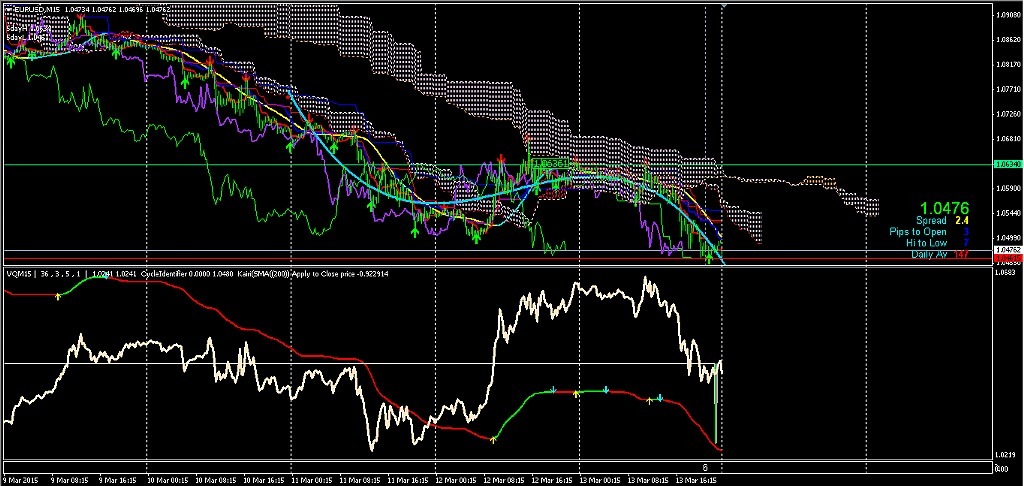The width and height of the screenshot is (1024, 486).
Task: Click the Daily Av label
Action: [929, 254]
